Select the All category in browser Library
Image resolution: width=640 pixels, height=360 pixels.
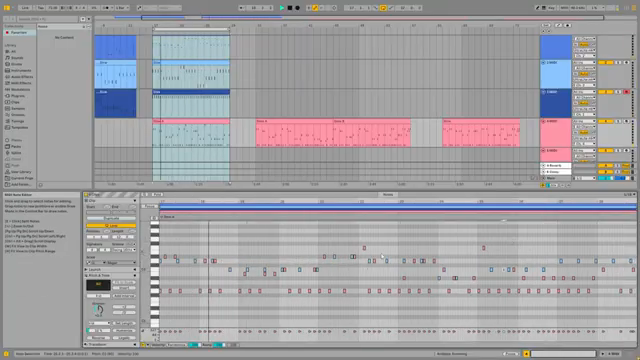13,51
